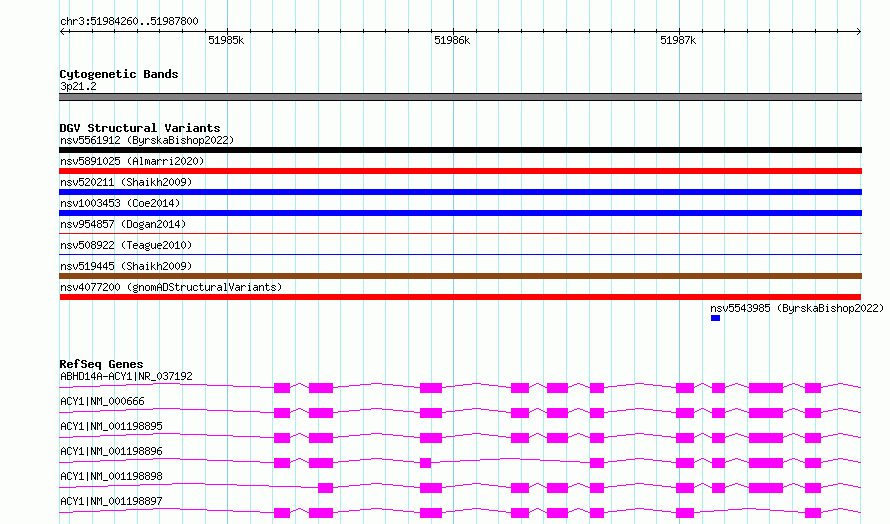
Task: Open the ACY1|NM_001198897 transcript label
Action: (x=111, y=501)
